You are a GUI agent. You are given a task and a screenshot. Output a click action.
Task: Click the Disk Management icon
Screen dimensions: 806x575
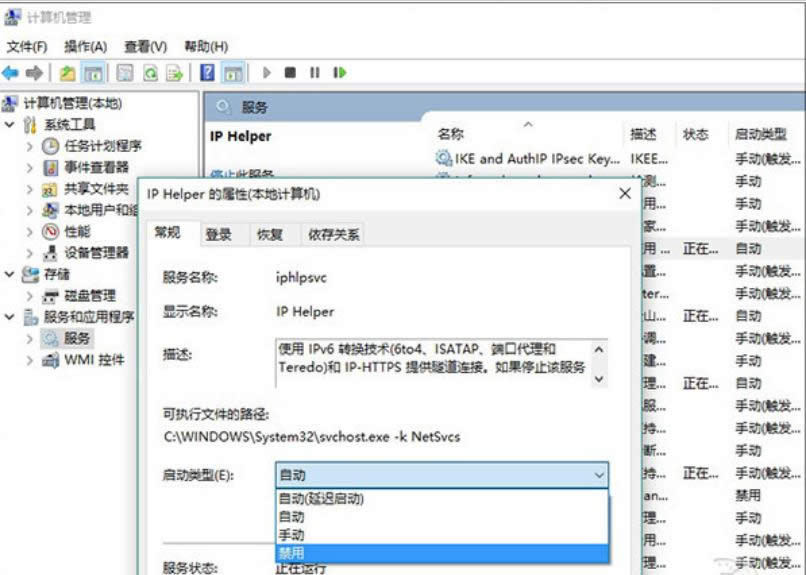(x=50, y=296)
